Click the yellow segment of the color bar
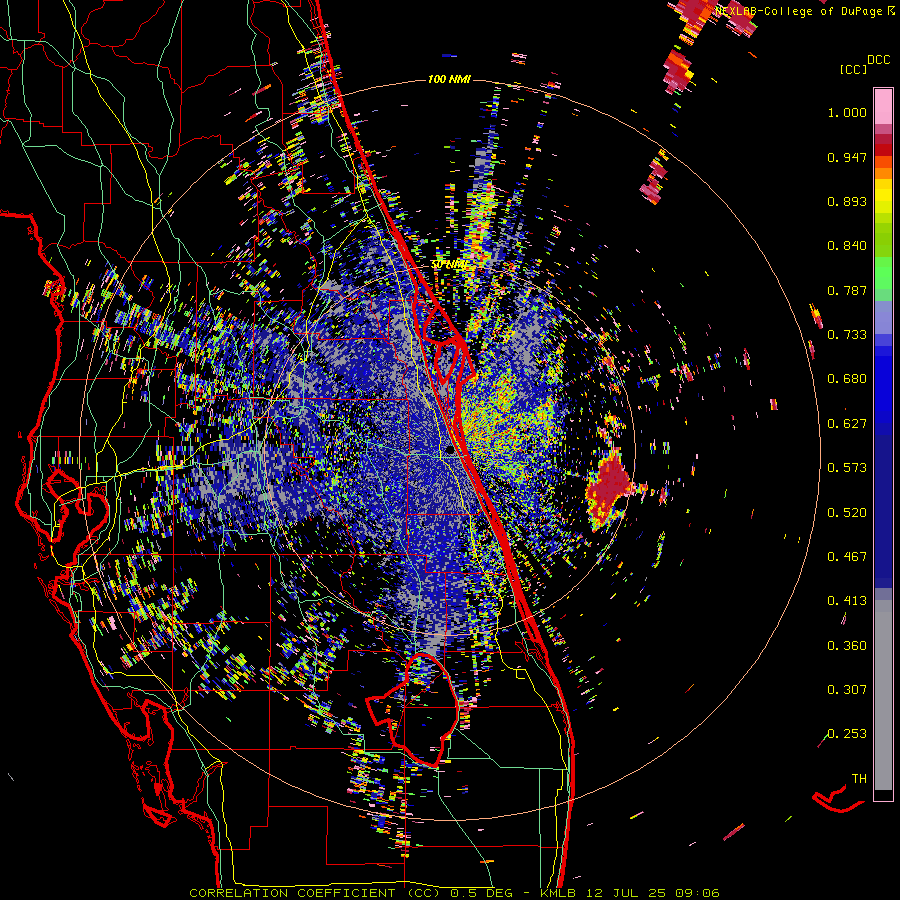Screen dimensions: 900x900 point(883,197)
